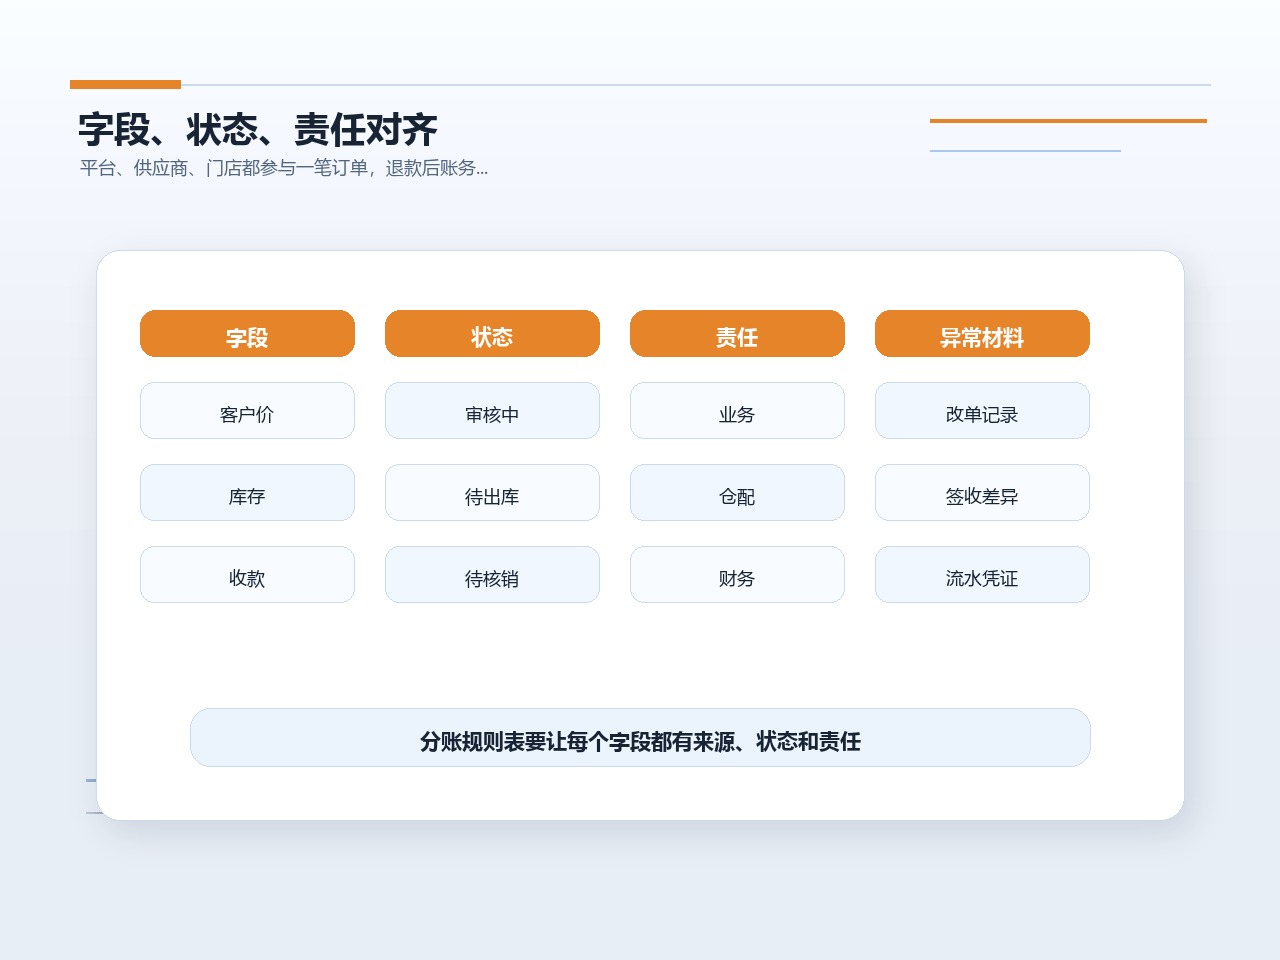Select the 改单记录 cell

click(x=982, y=411)
